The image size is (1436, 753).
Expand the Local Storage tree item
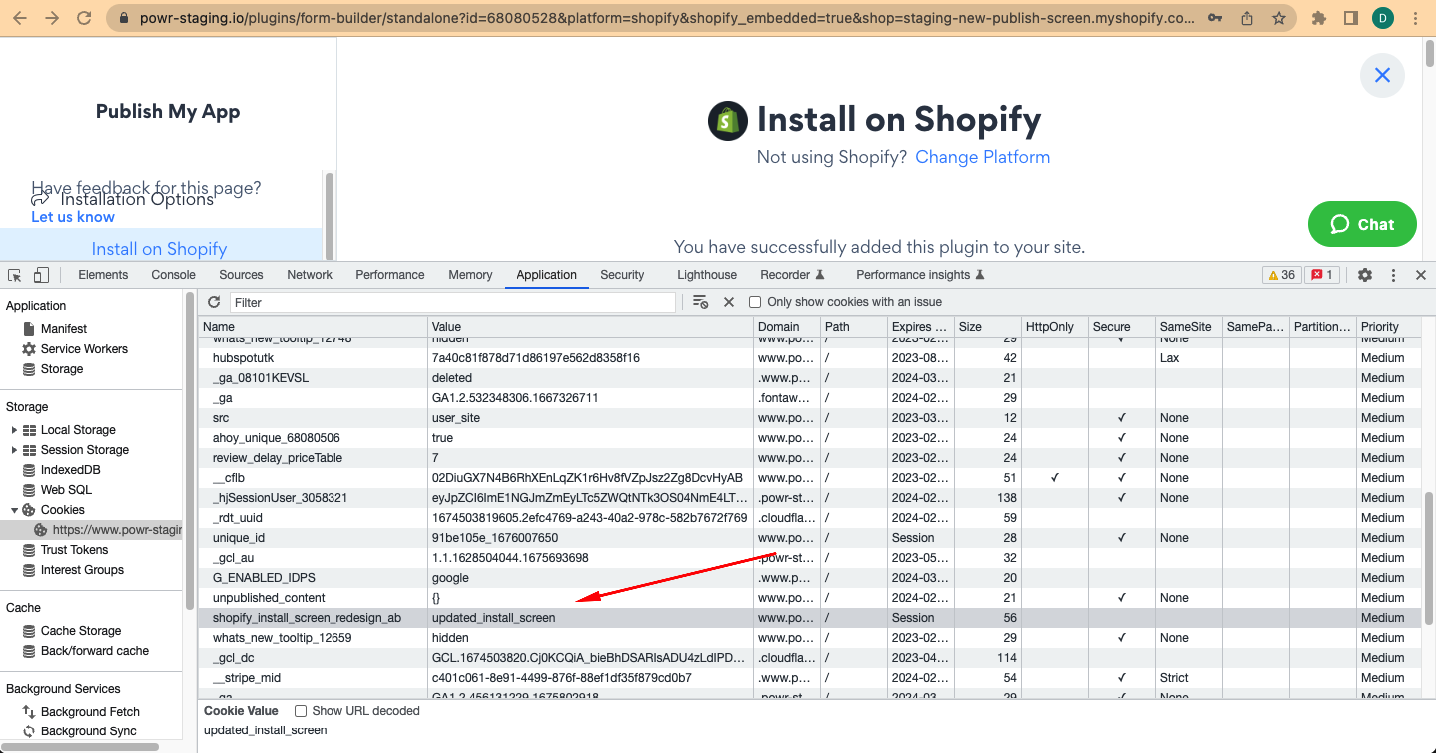[x=14, y=430]
